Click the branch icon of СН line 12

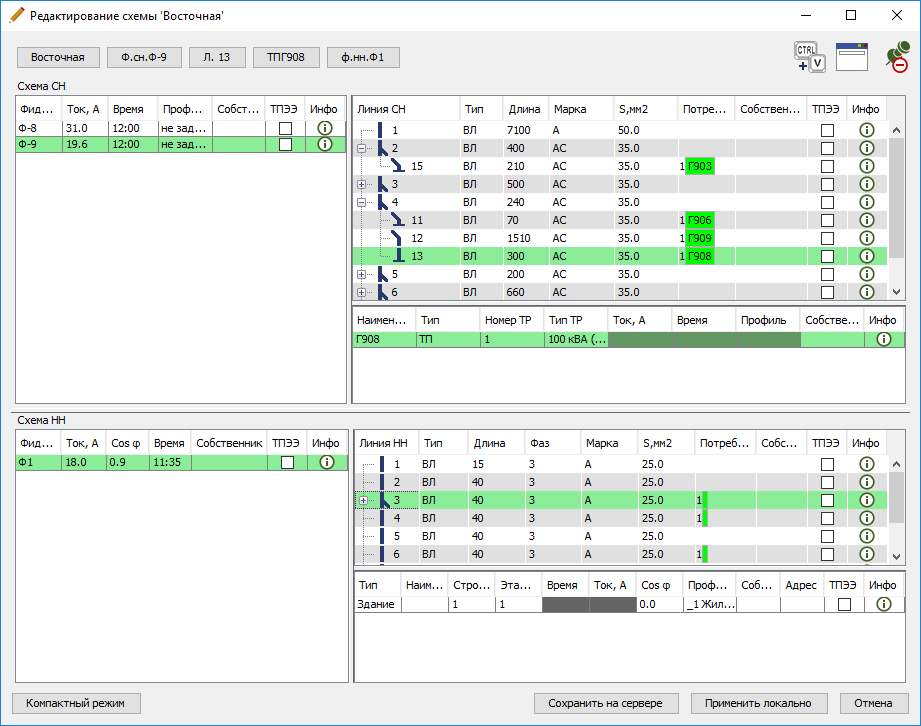coord(398,238)
